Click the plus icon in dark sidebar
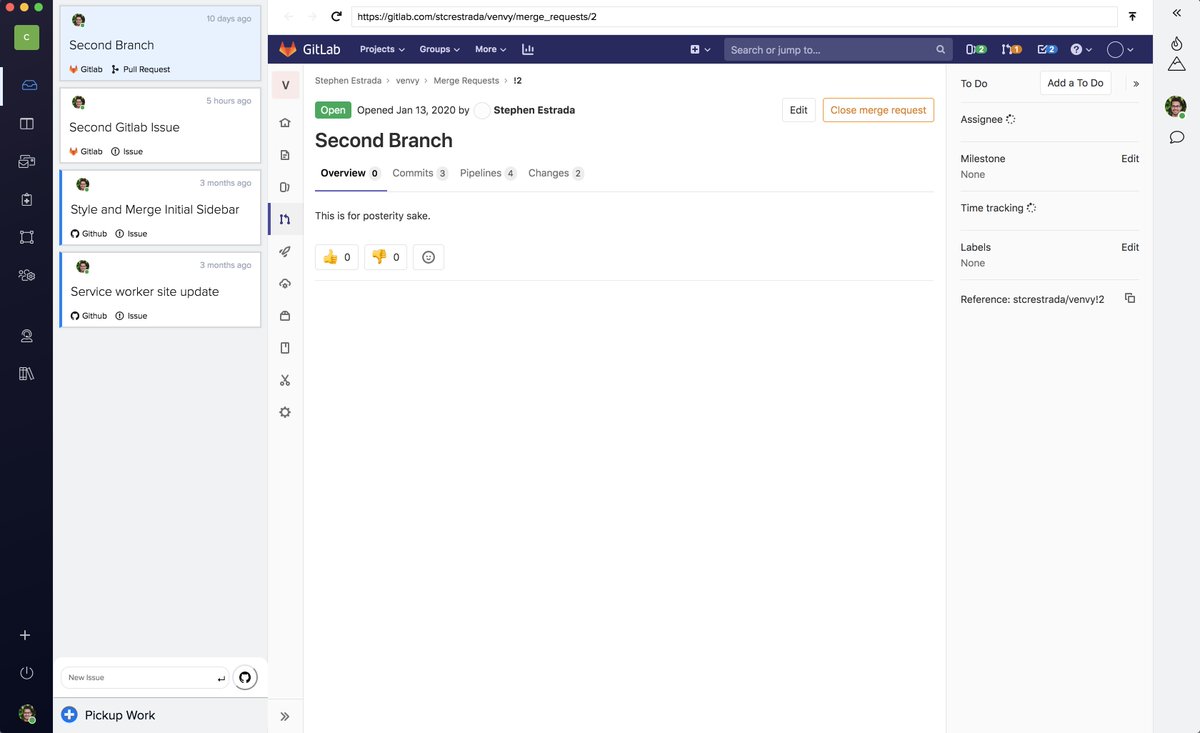The height and width of the screenshot is (733, 1200). (x=26, y=635)
